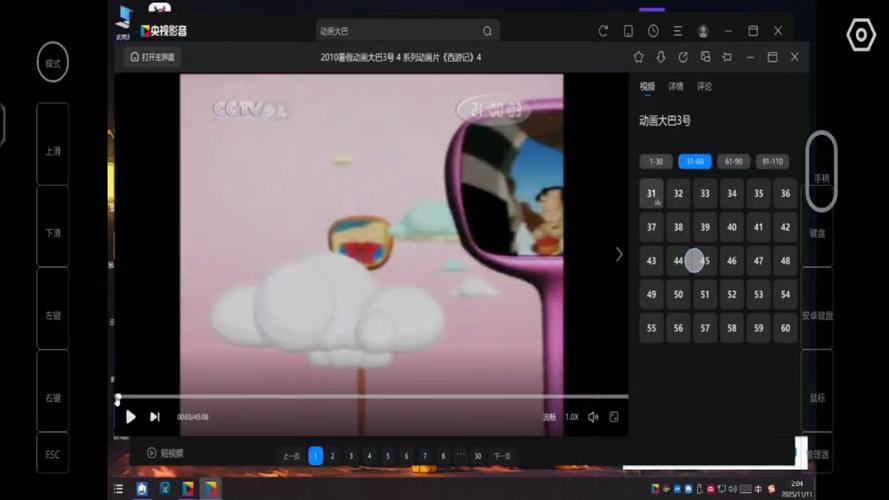Jump to page 5 in the pagination
This screenshot has width=889, height=500.
click(x=388, y=456)
